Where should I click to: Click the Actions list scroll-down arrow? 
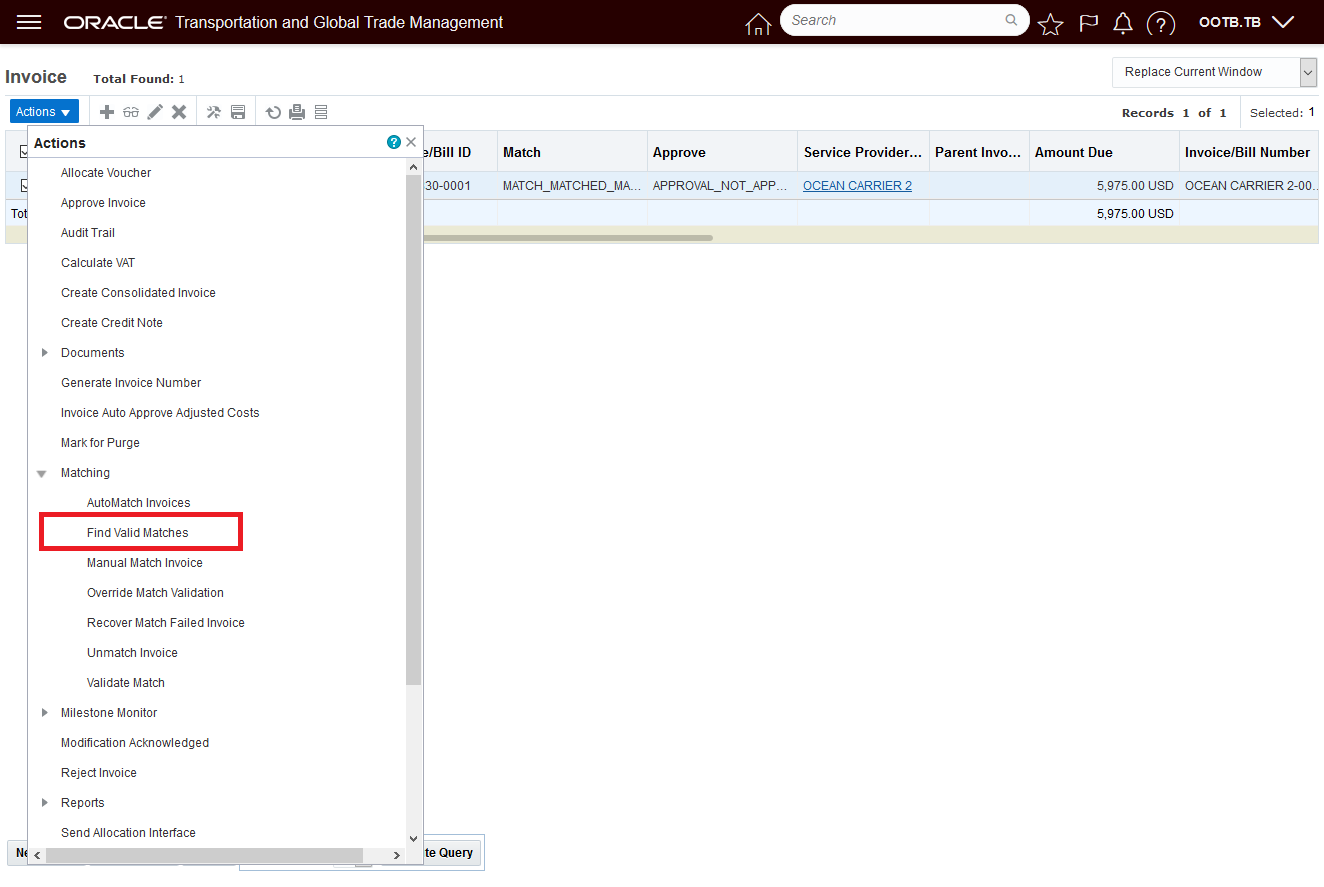[414, 839]
